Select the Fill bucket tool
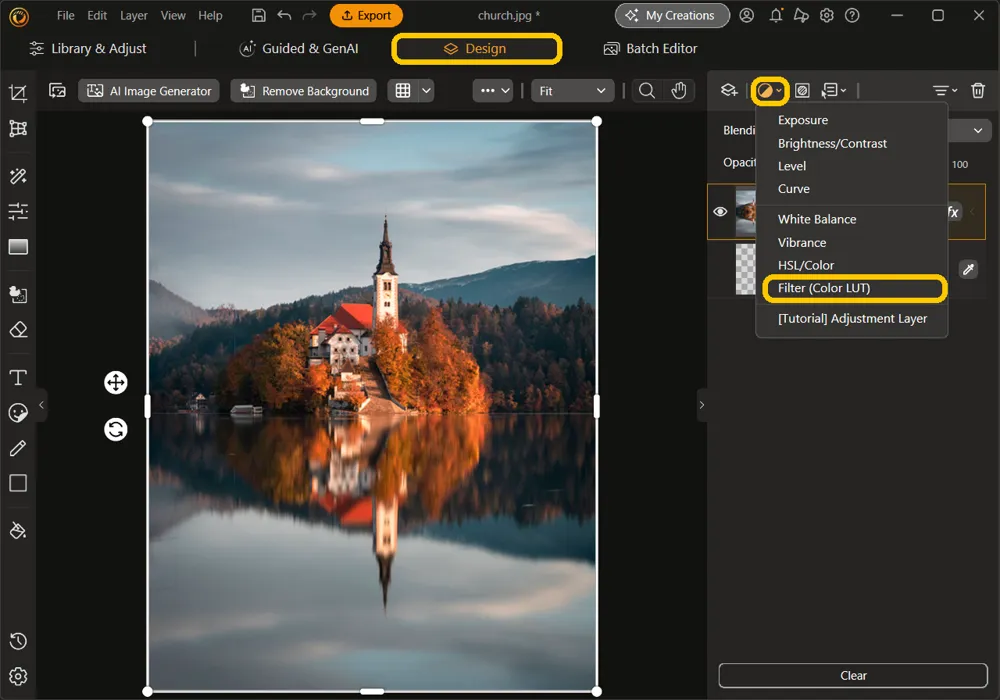The width and height of the screenshot is (1000, 700). tap(18, 530)
